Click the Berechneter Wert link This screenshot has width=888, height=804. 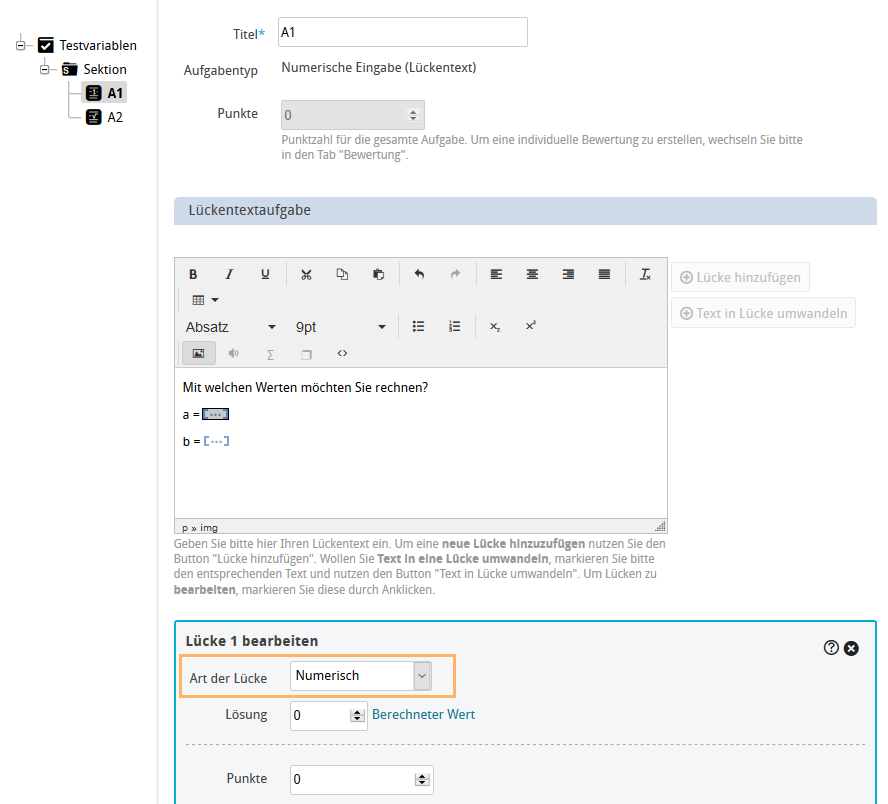(423, 715)
